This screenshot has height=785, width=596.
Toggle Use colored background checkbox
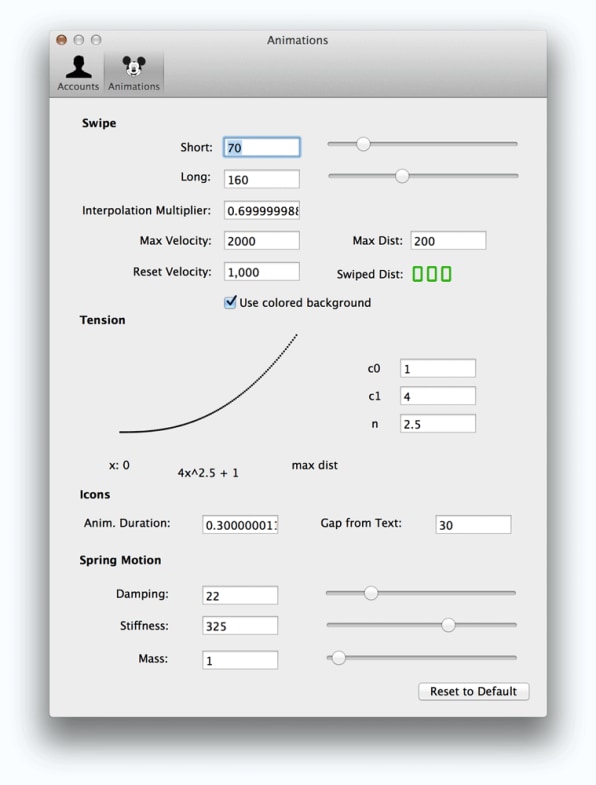[x=230, y=302]
